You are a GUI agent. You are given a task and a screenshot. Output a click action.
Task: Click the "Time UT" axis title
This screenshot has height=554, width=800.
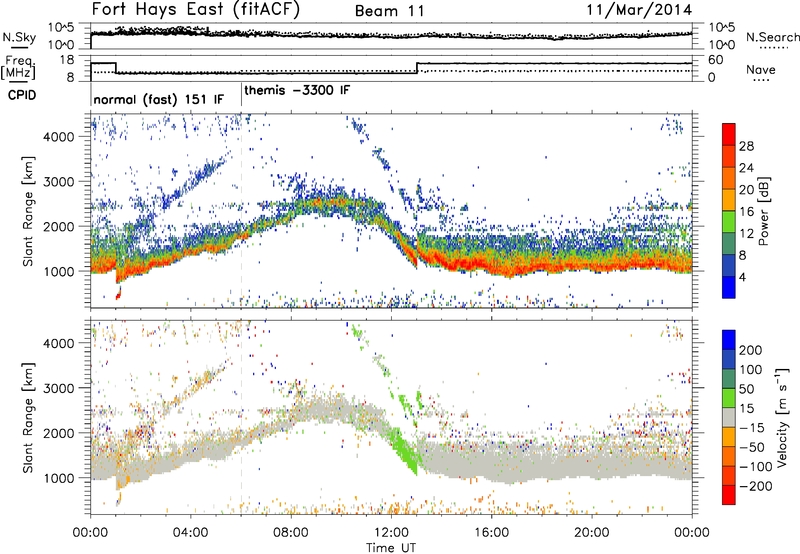point(391,547)
